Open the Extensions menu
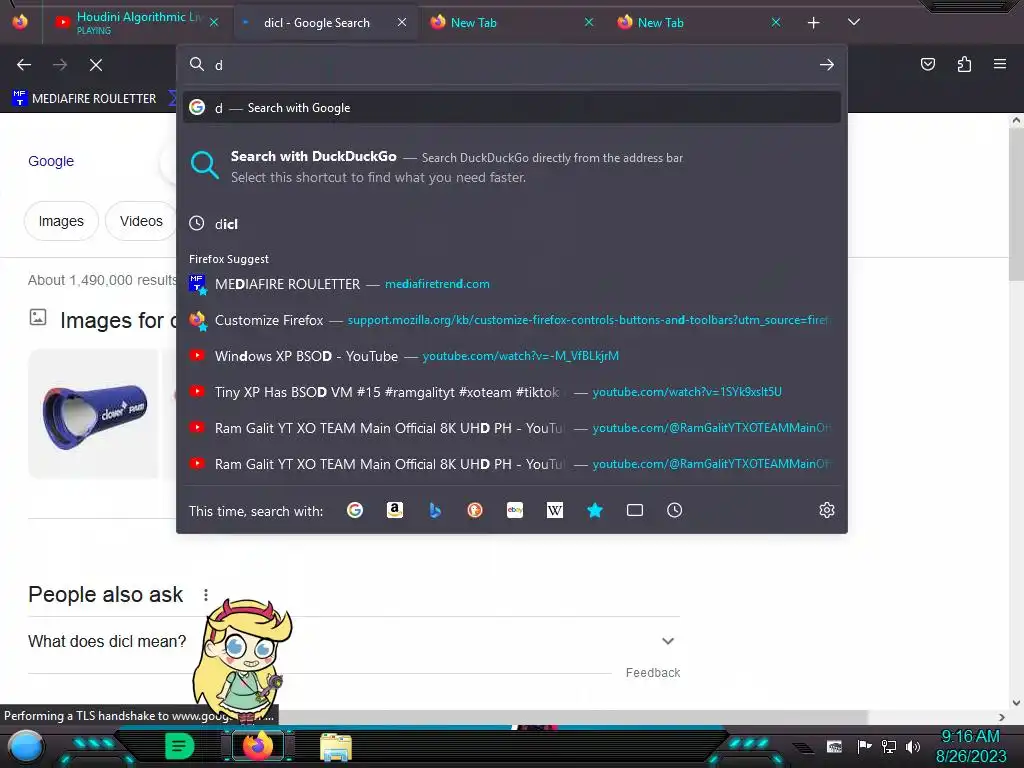 coord(964,64)
